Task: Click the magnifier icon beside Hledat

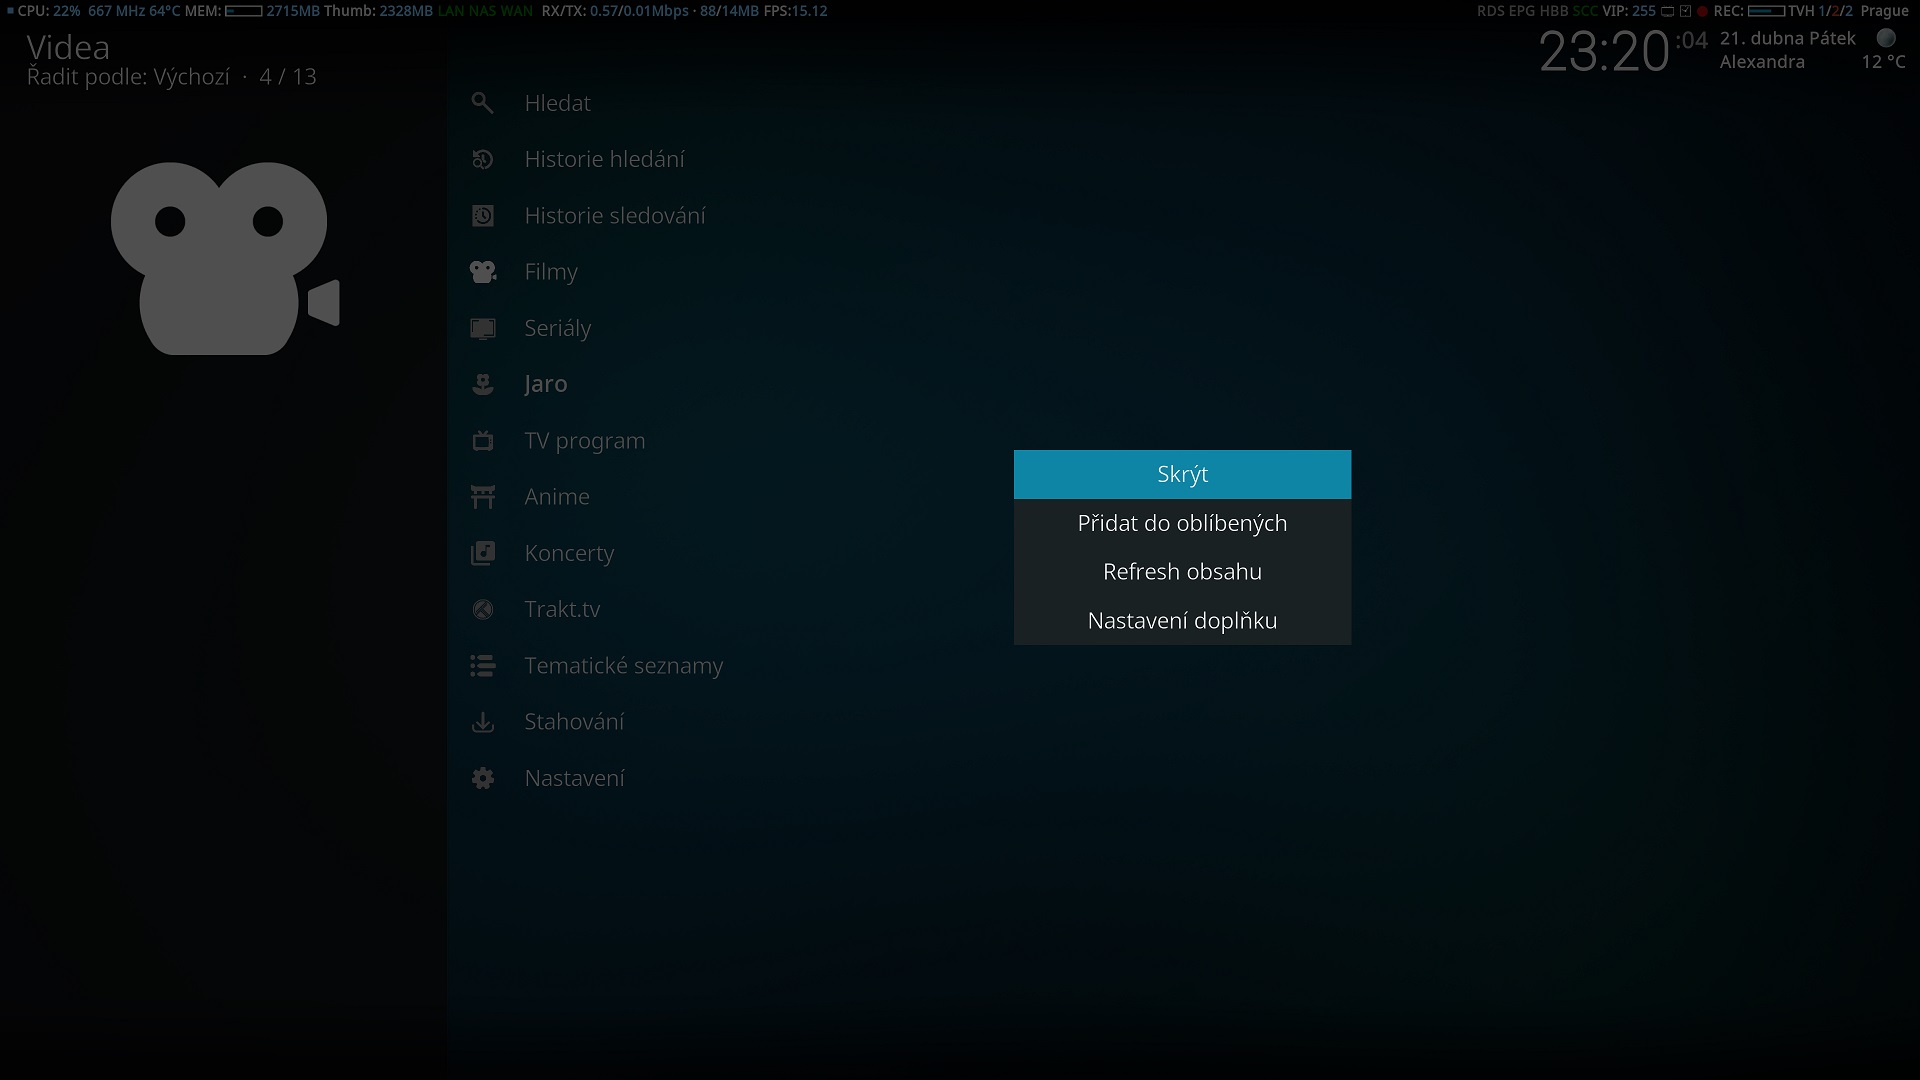Action: click(483, 103)
